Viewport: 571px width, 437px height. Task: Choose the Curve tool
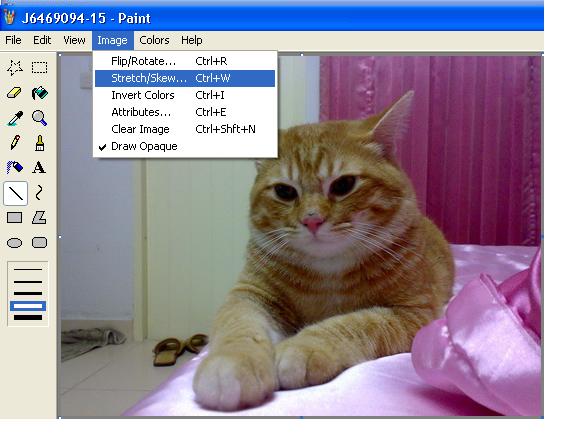[x=39, y=193]
